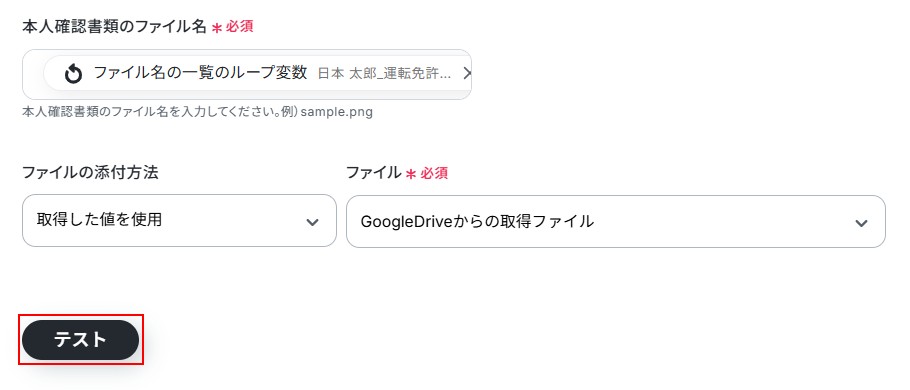This screenshot has width=910, height=390.
Task: Click the ファイルの添付方法 label
Action: 90,172
